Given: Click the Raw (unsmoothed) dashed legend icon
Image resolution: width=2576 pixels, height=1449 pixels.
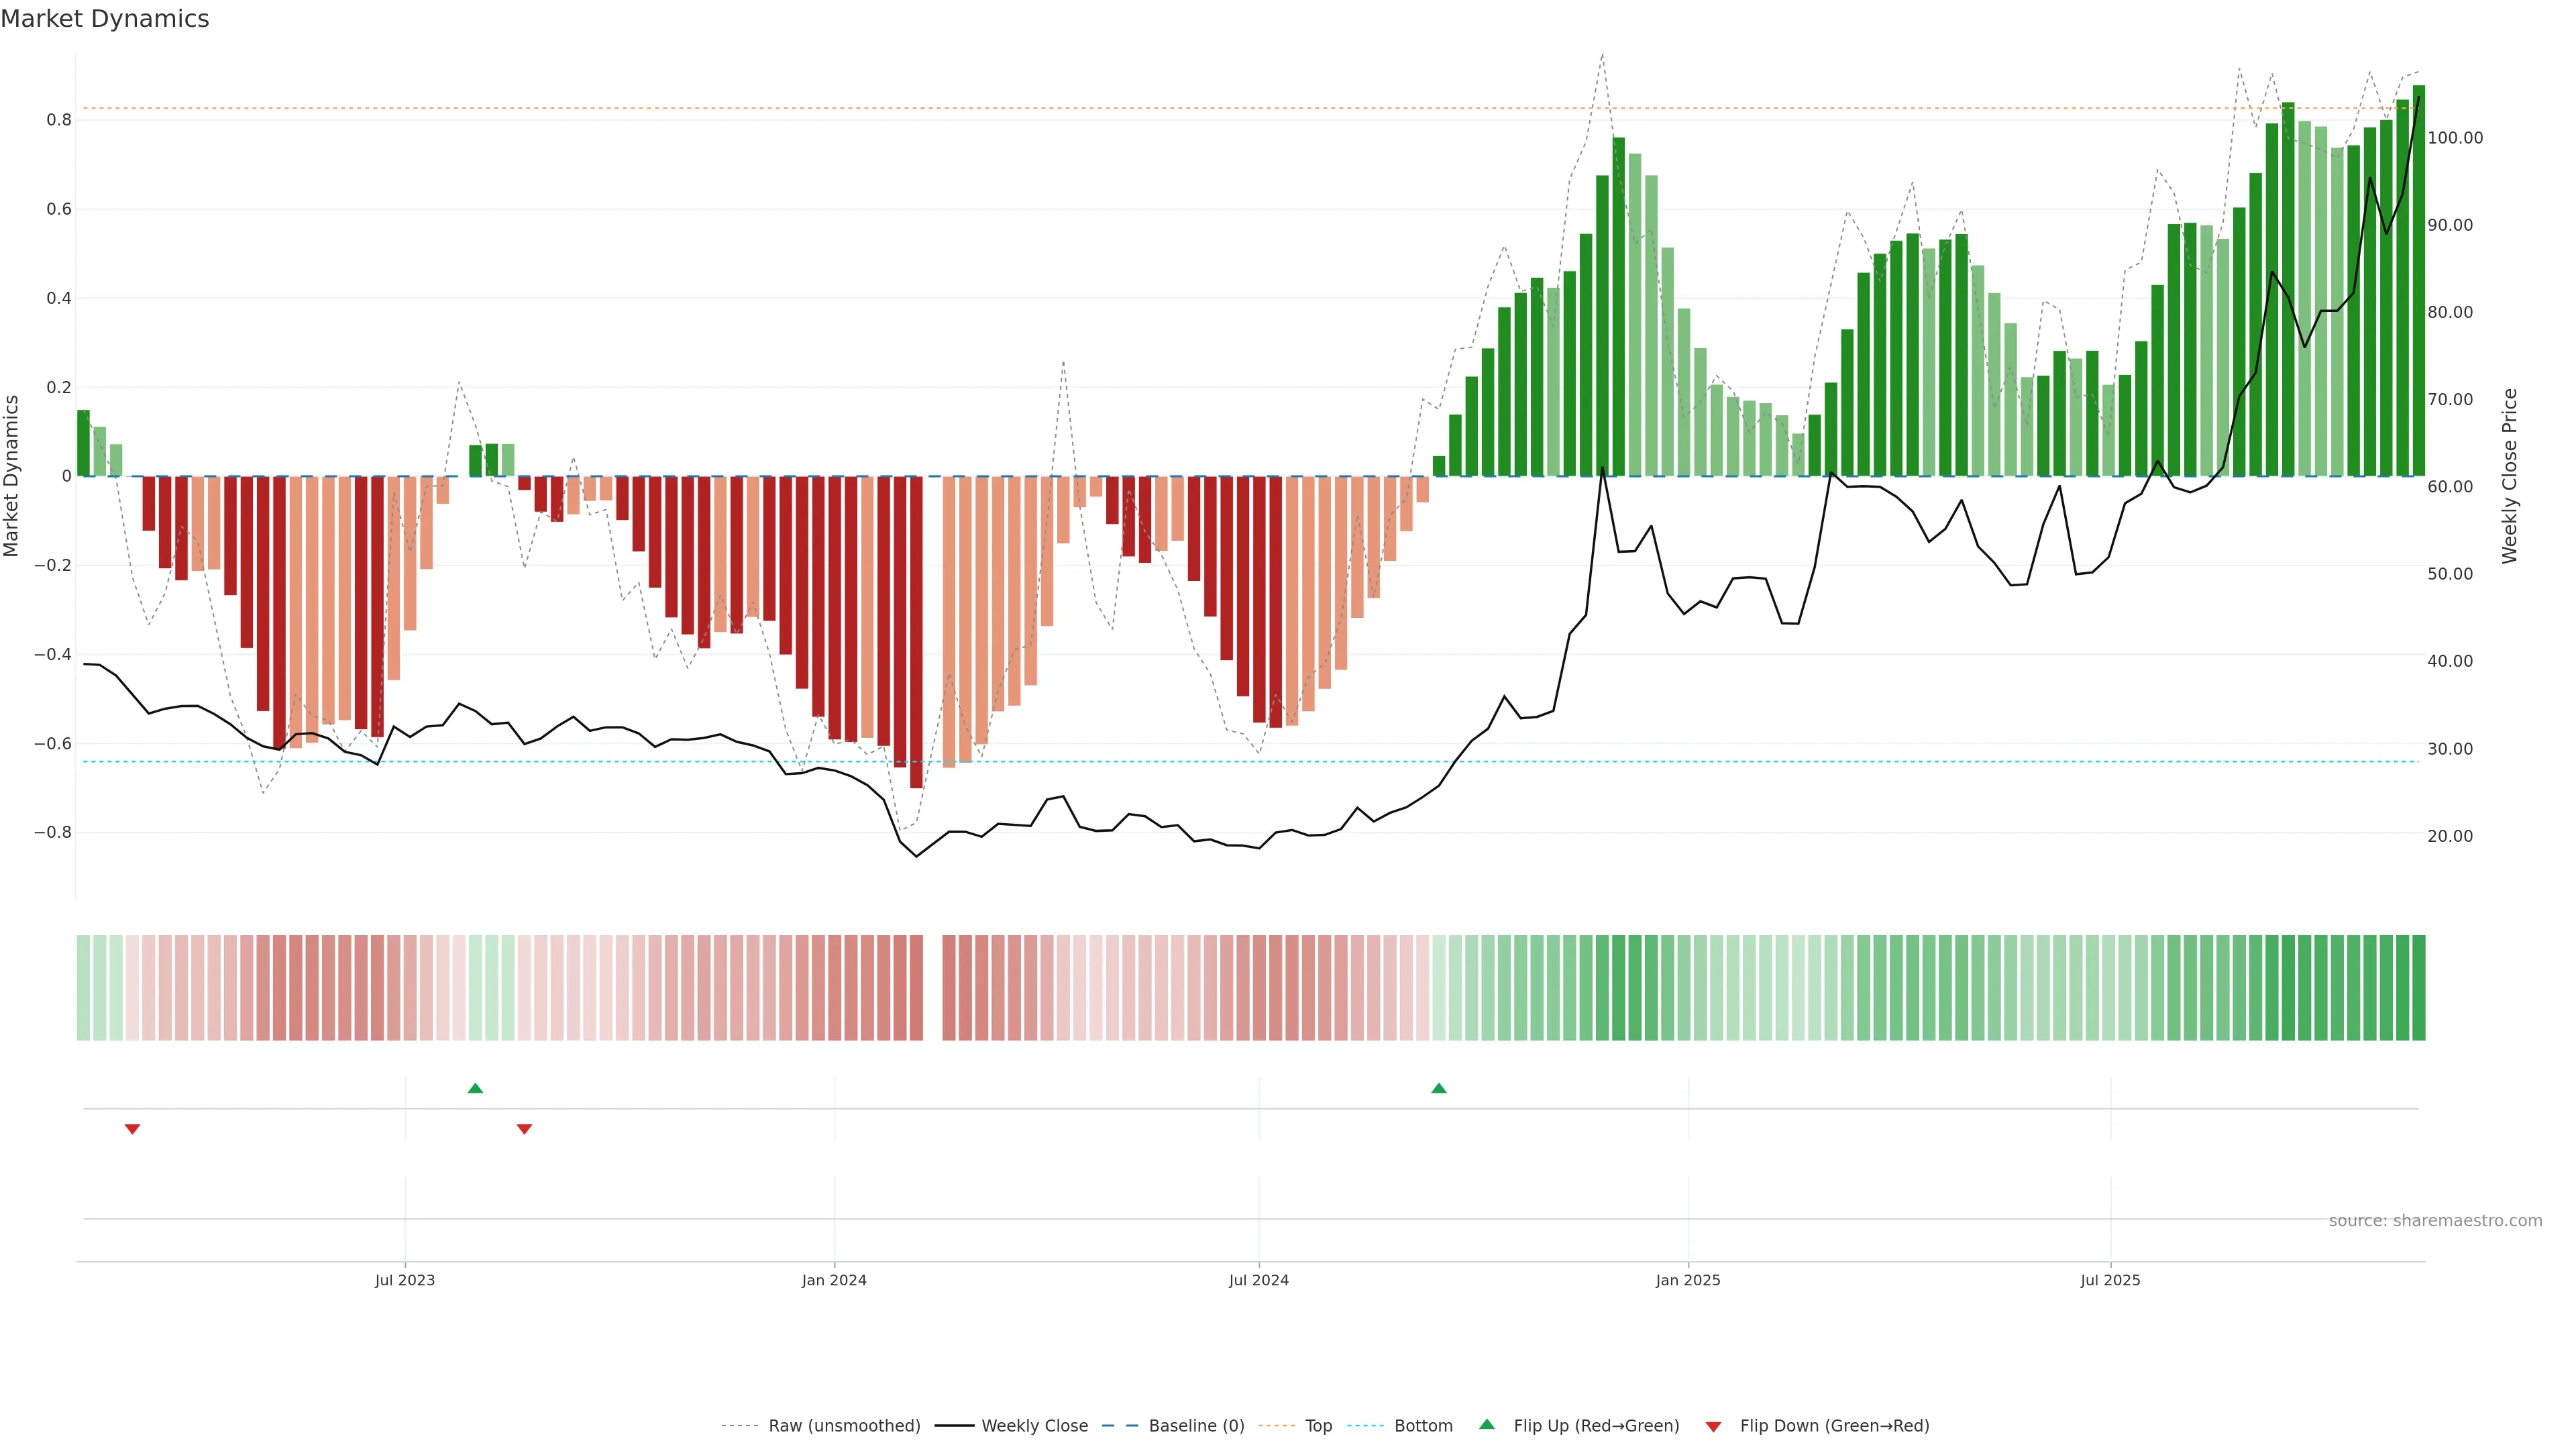Looking at the screenshot, I should click(740, 1426).
